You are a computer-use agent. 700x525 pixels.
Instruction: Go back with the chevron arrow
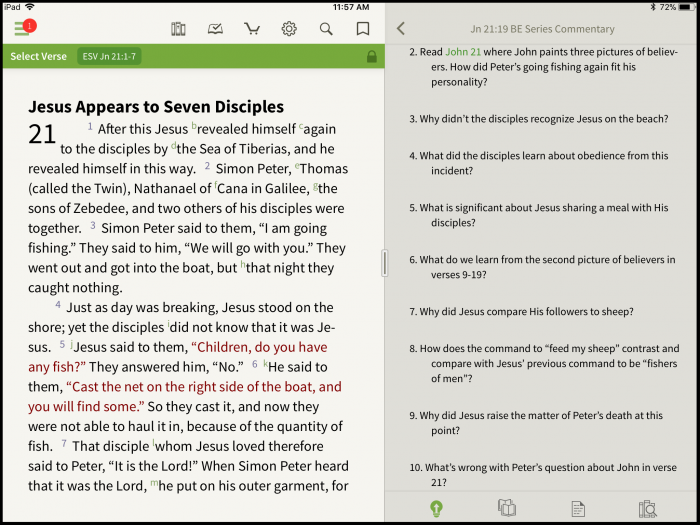401,29
